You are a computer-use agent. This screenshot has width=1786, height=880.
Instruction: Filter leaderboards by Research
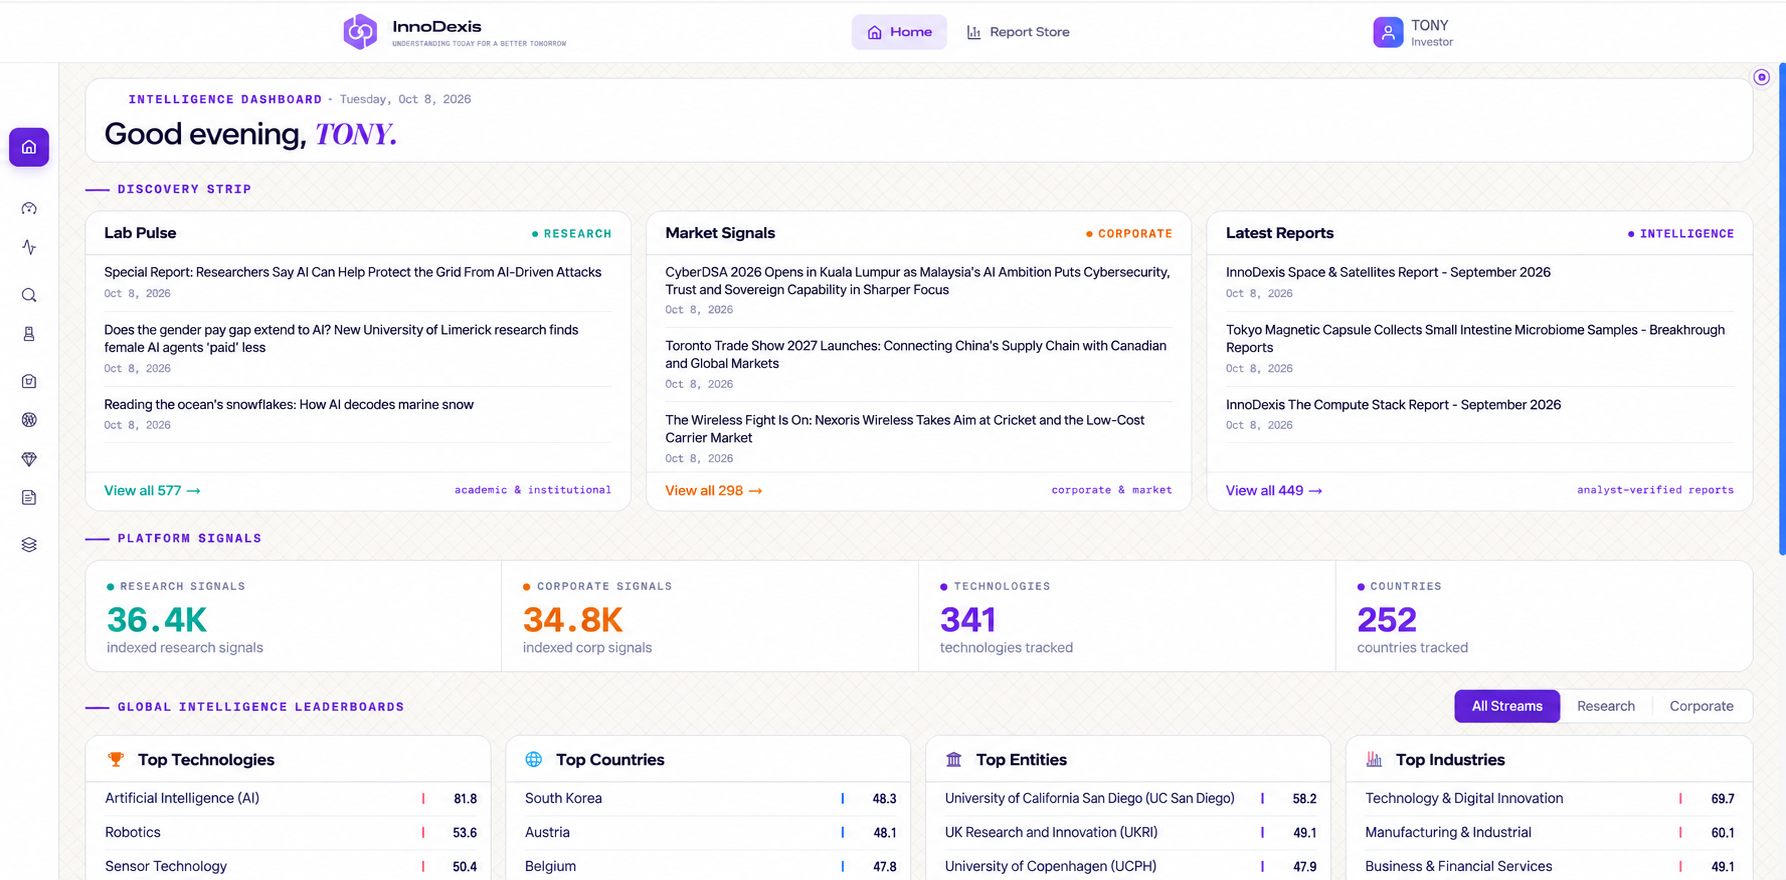1606,706
